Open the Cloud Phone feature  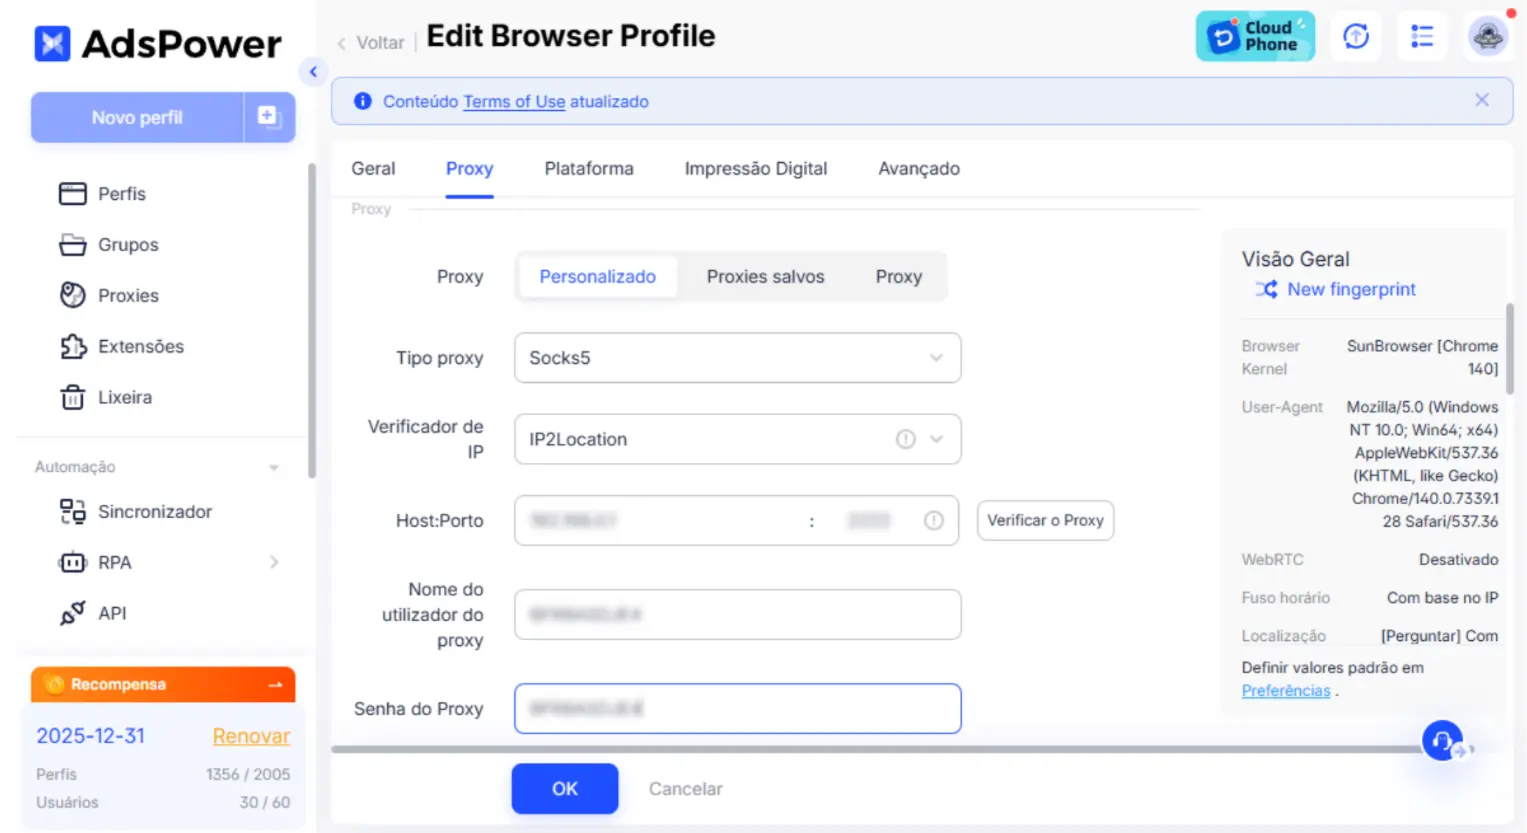click(x=1254, y=37)
